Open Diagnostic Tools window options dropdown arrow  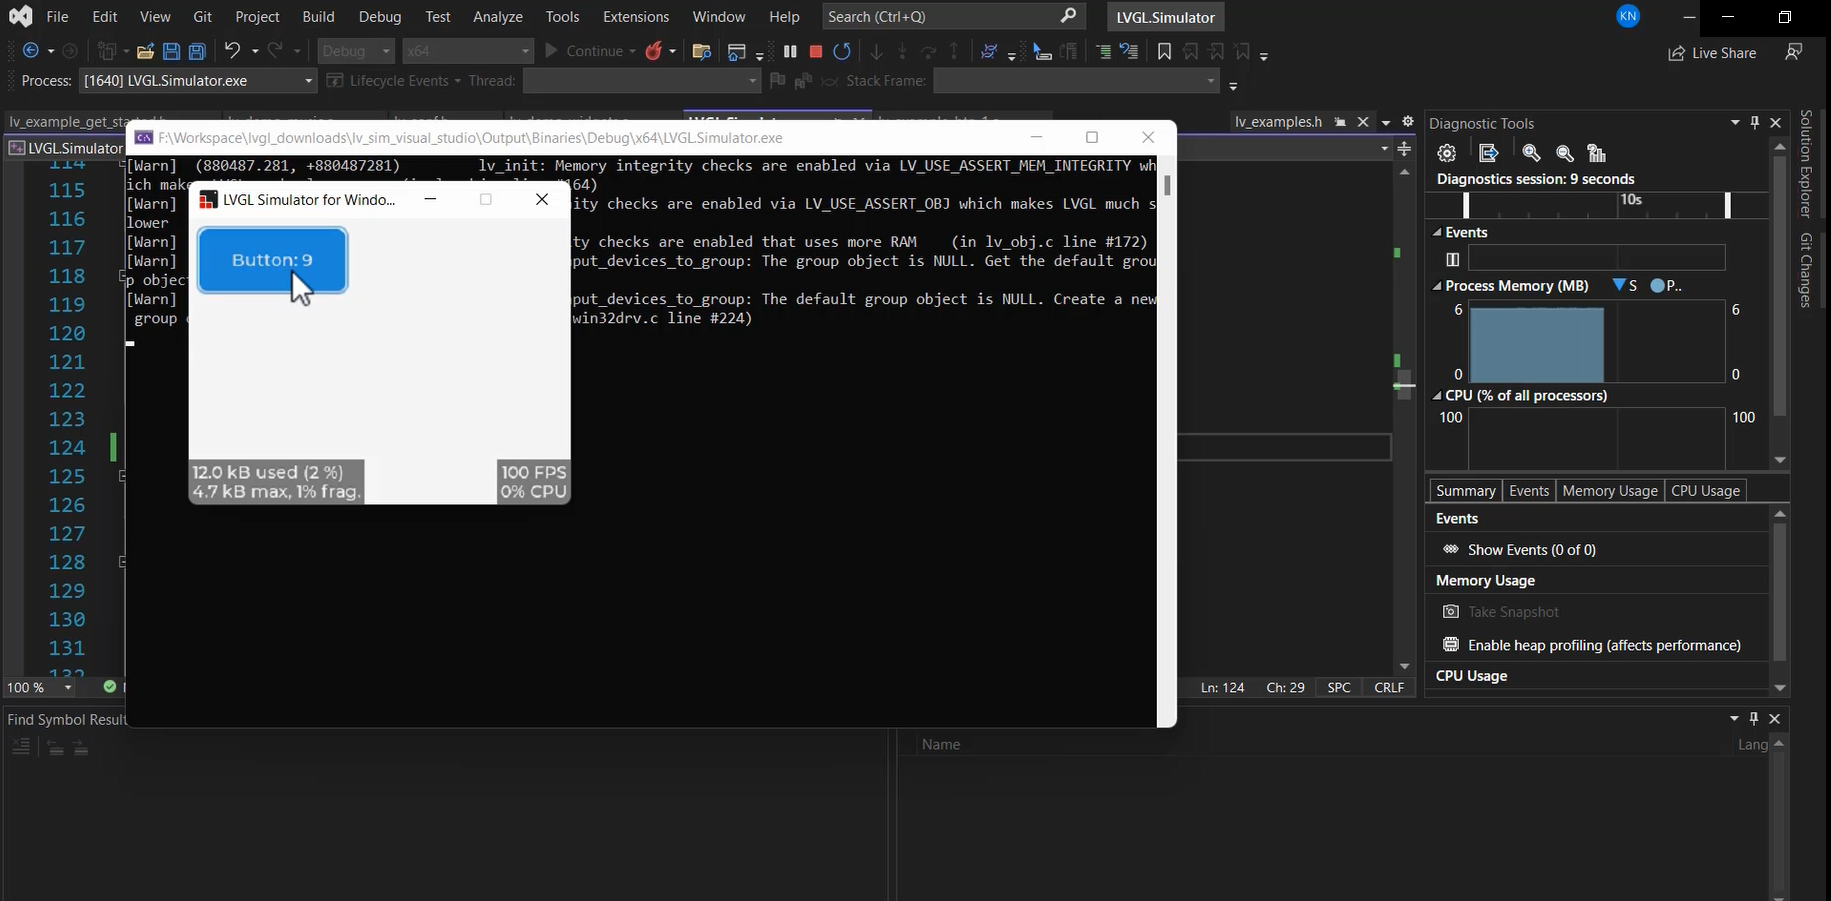pos(1735,122)
